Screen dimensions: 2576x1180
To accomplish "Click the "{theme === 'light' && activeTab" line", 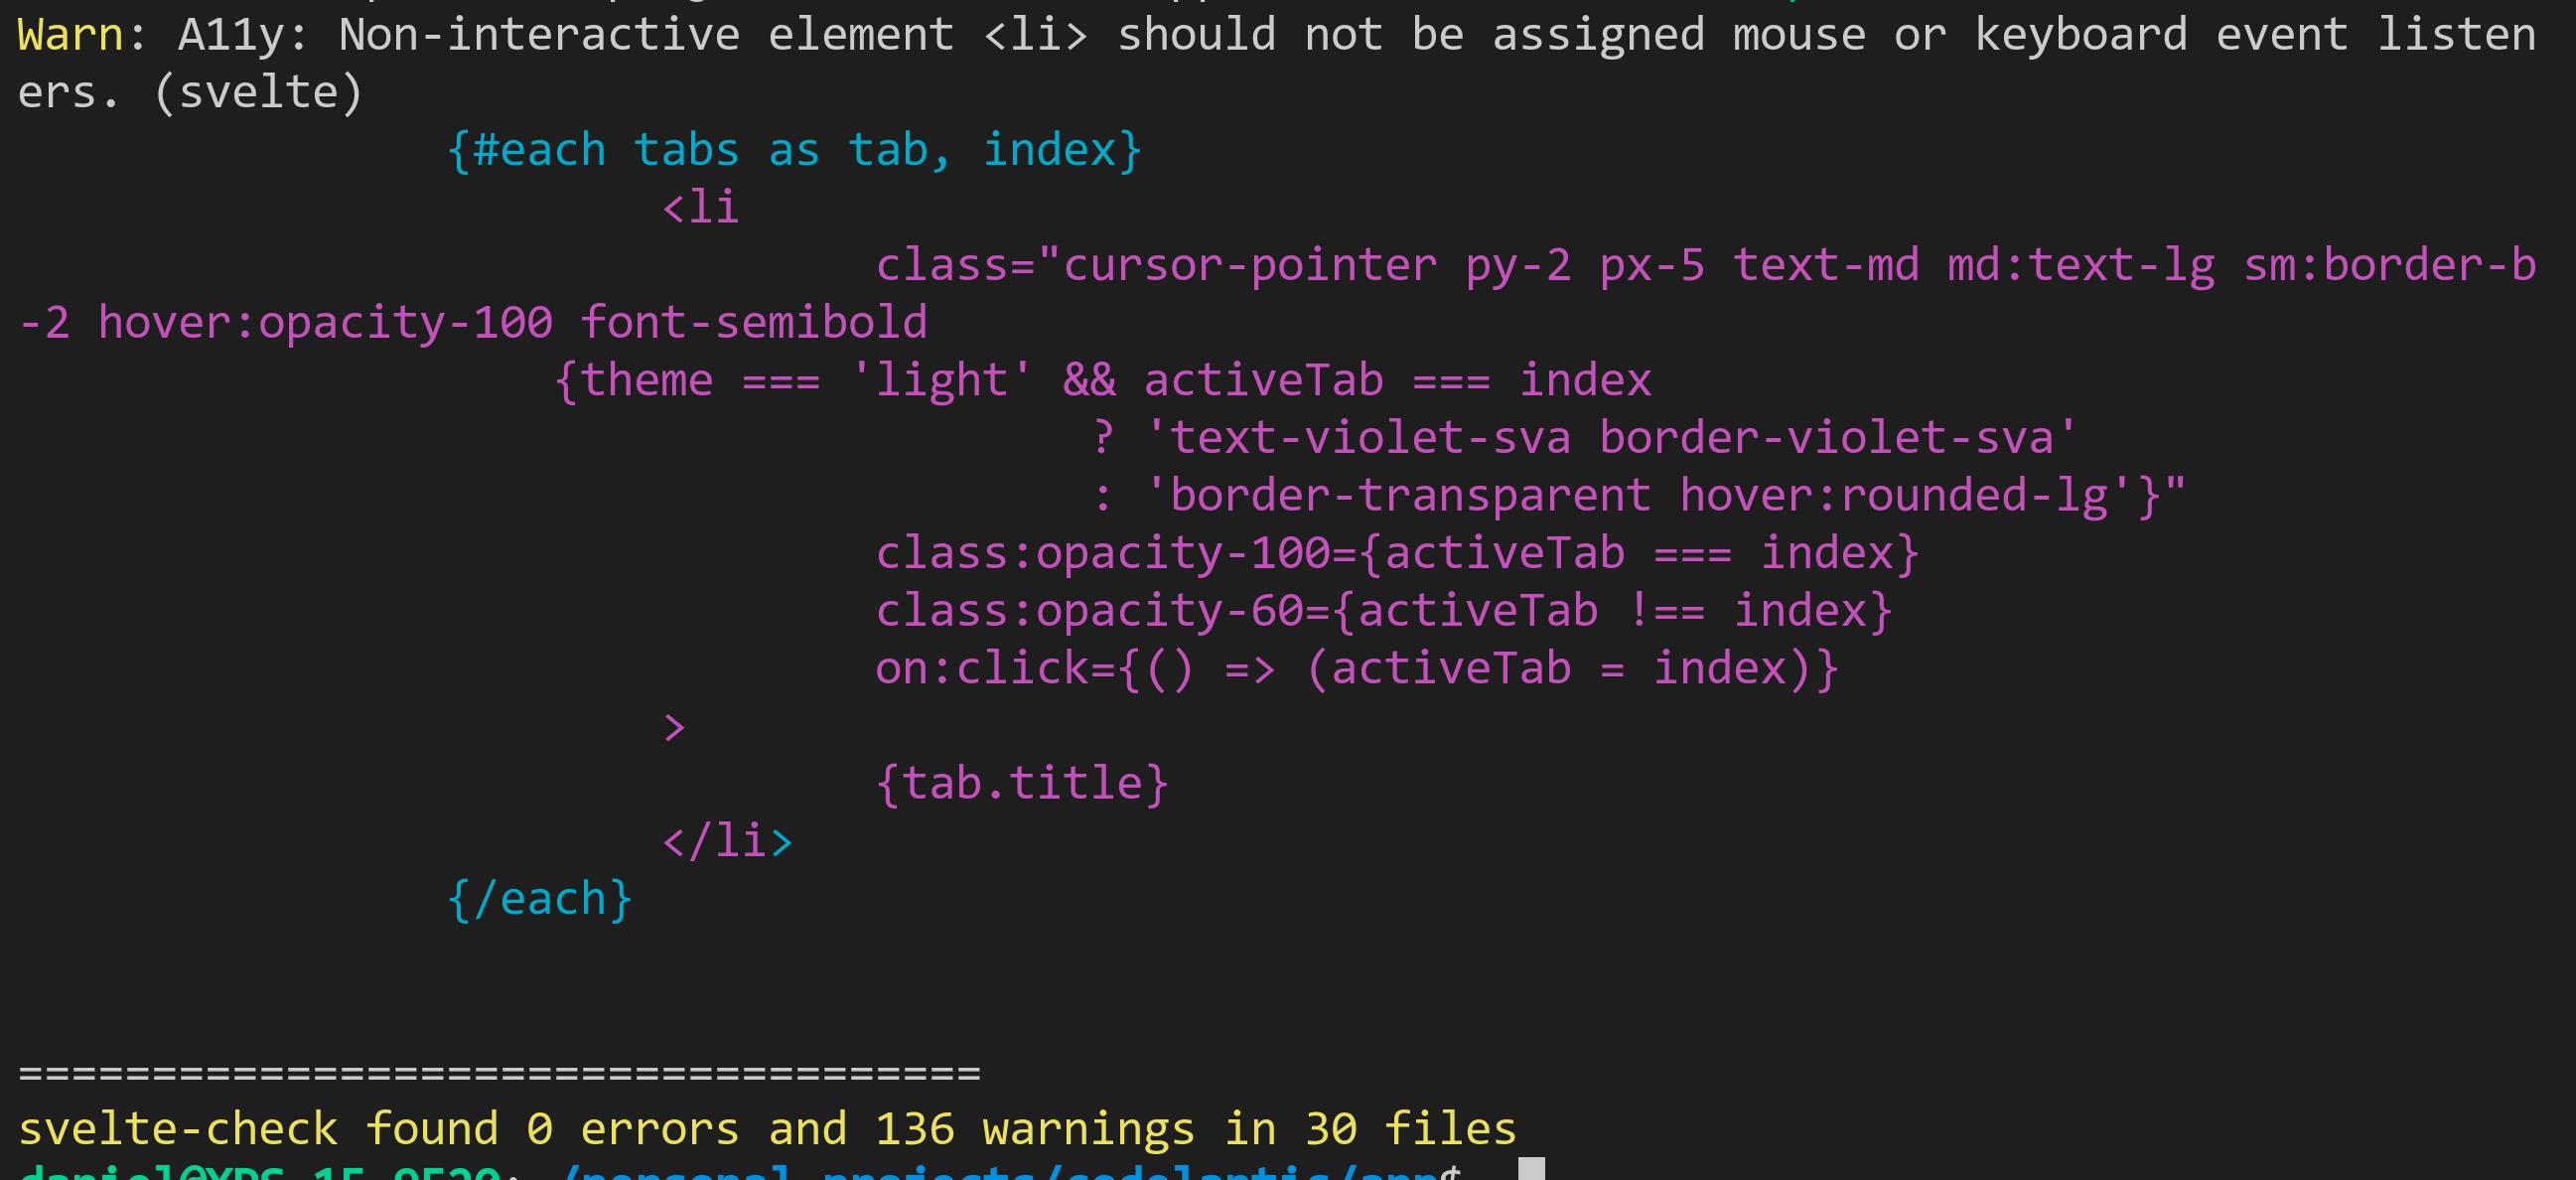I will click(x=1102, y=380).
